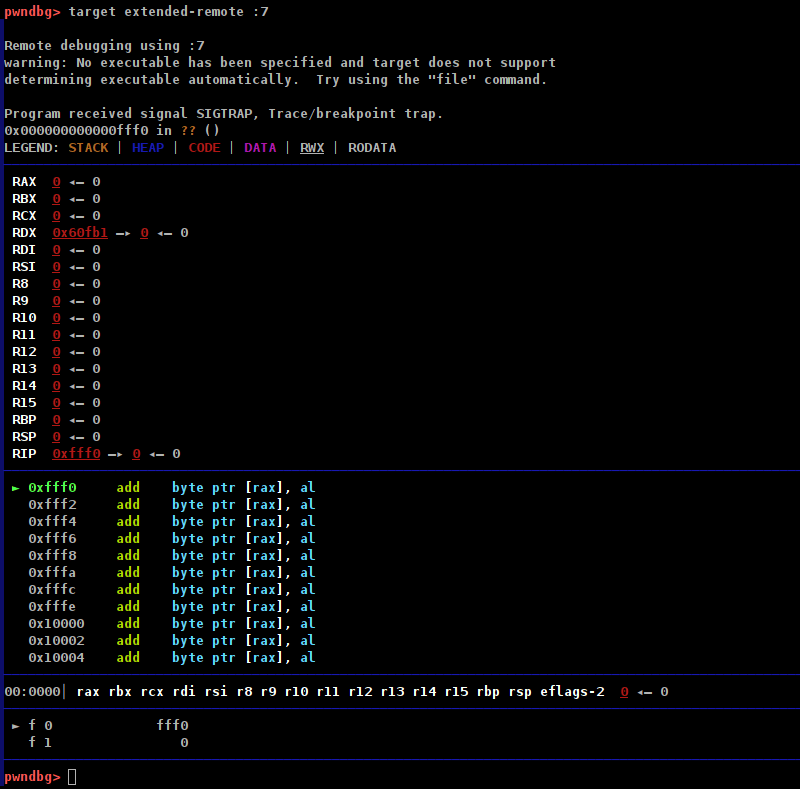Click the command input cursor at the bottom prompt
Image resolution: width=800 pixels, height=789 pixels.
point(72,777)
